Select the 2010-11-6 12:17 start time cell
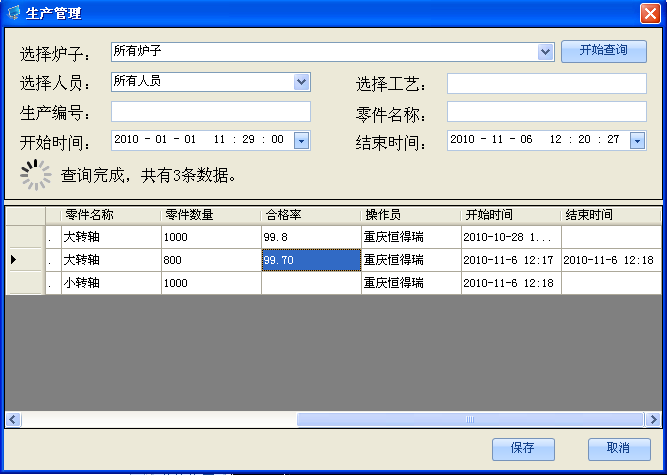Screen dimensions: 667x475 (x=511, y=260)
